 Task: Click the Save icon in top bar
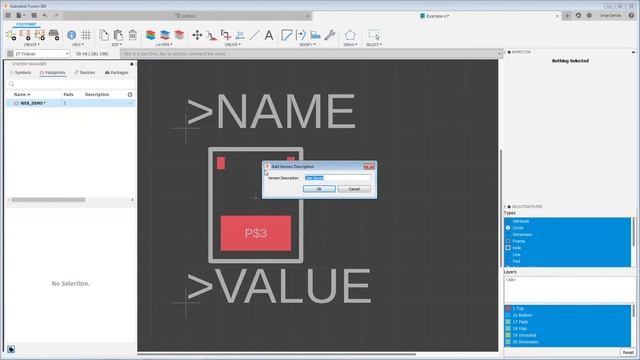tap(34, 16)
